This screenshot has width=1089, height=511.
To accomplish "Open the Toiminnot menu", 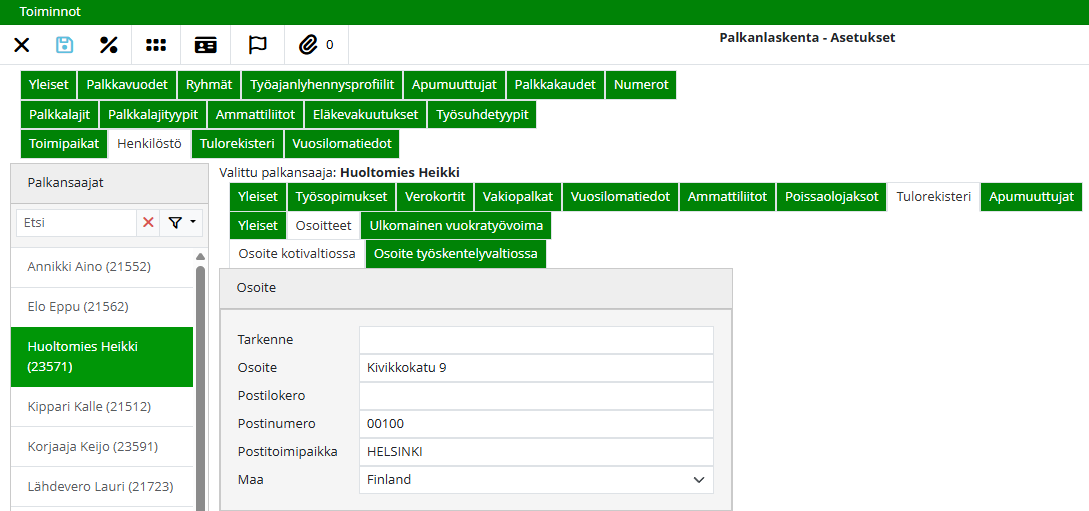I will click(x=50, y=12).
